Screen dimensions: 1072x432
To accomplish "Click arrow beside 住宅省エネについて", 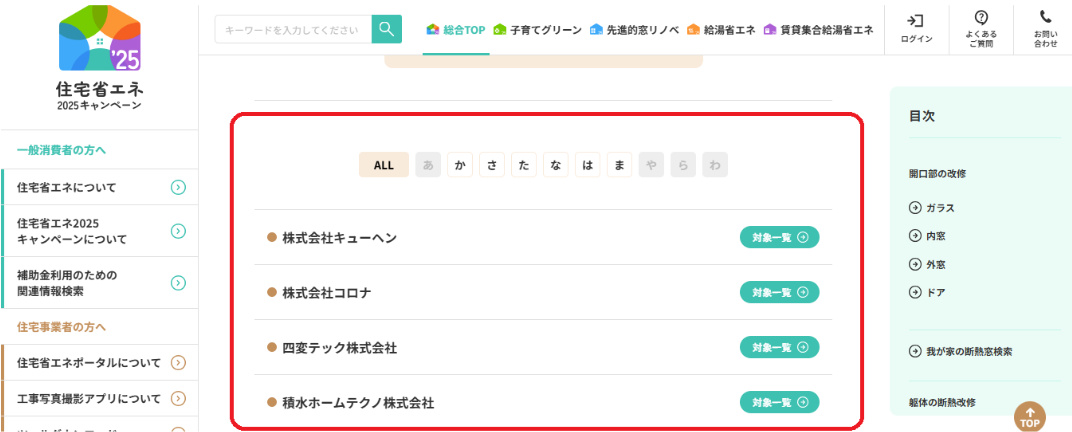I will coord(178,187).
